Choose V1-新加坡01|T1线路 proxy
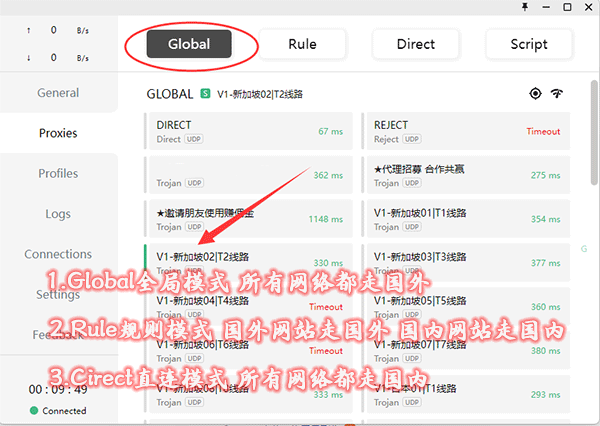Viewport: 600px width, 426px height. coord(465,219)
